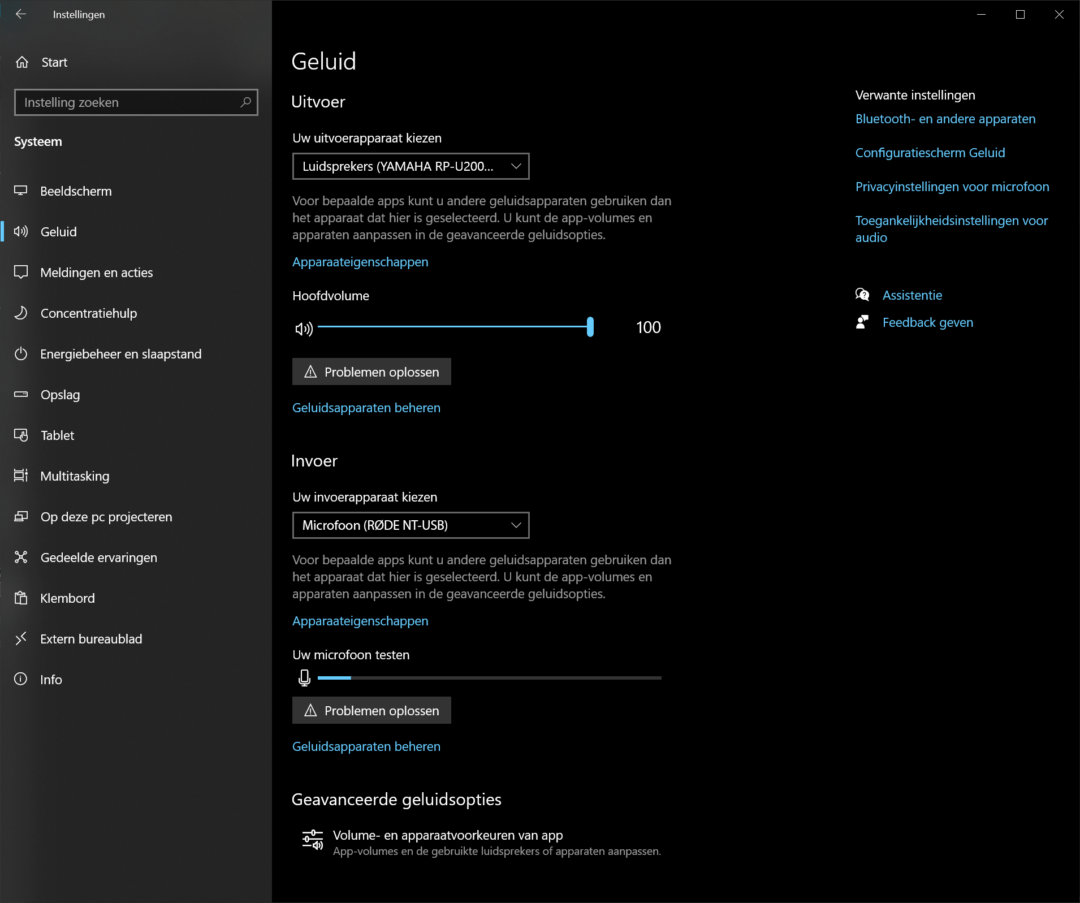Click the speaker icon beside Hoofdvolume slider
The width and height of the screenshot is (1080, 903).
304,328
